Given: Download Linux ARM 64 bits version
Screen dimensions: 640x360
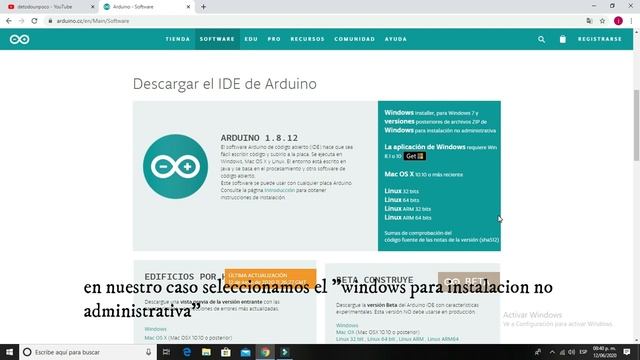Looking at the screenshot, I should click(407, 218).
